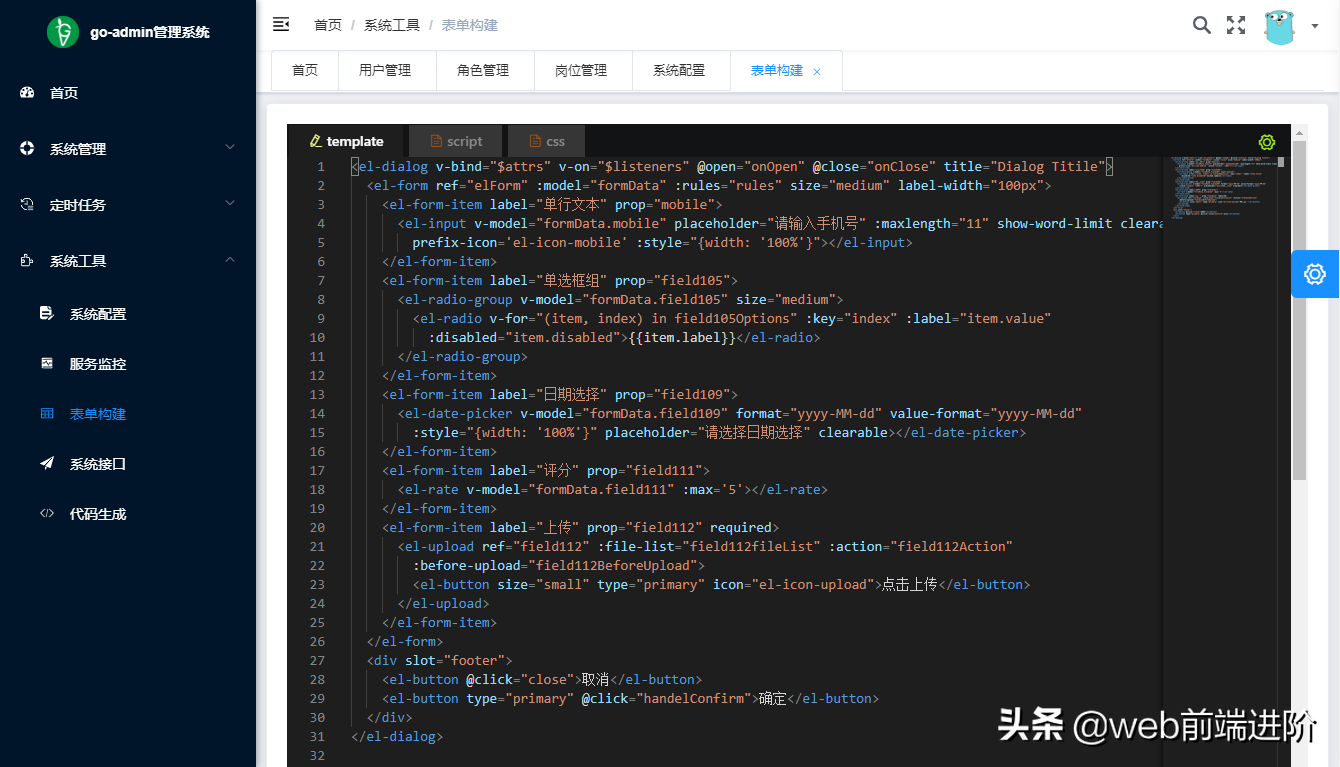
Task: Click "handelConfirm" text on line 29
Action: click(x=696, y=699)
